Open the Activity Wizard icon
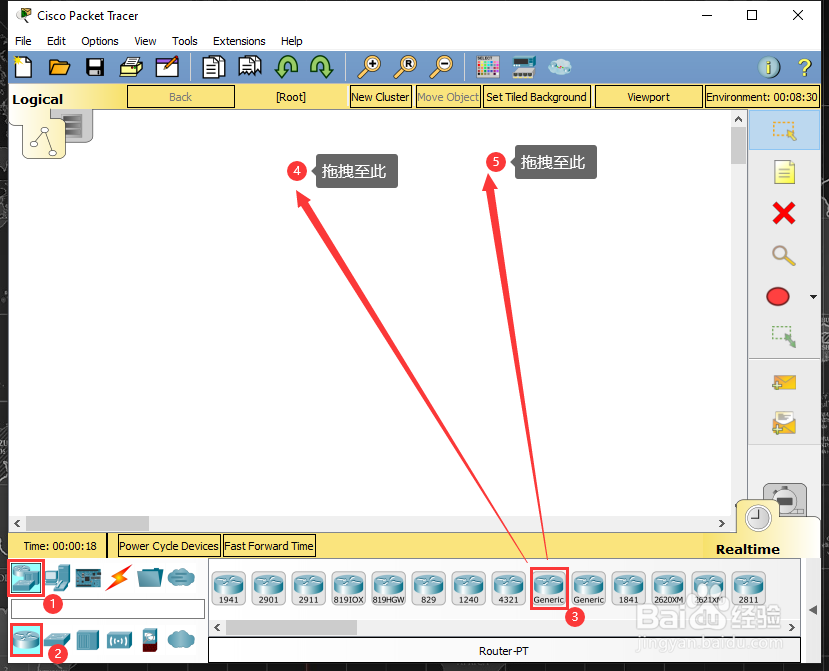The height and width of the screenshot is (671, 829). (167, 67)
